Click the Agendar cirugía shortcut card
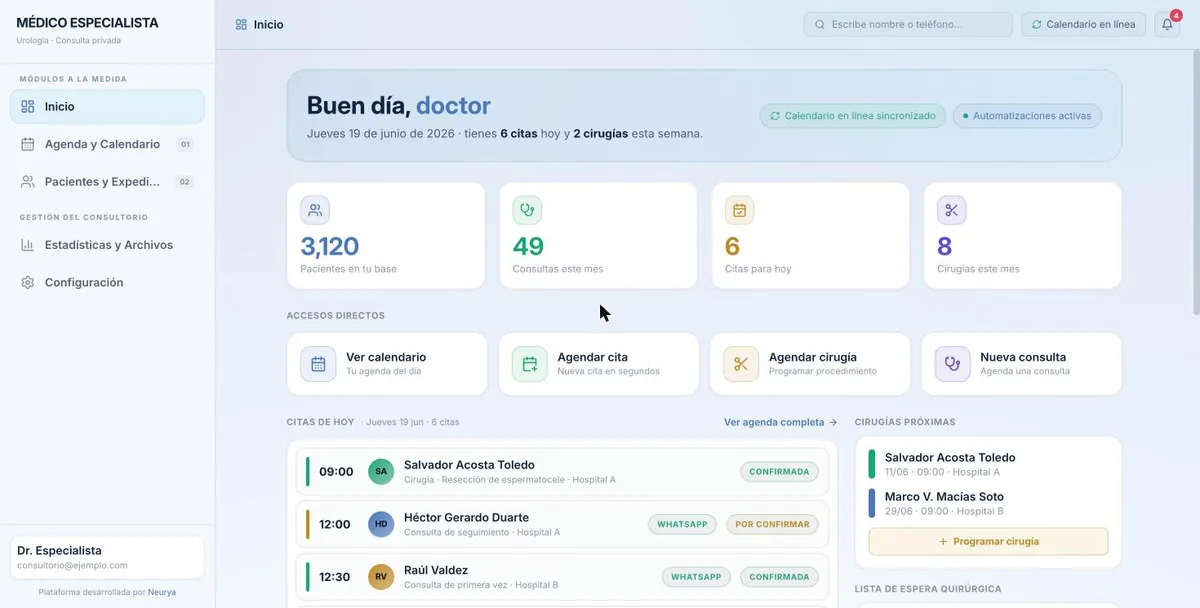 (x=810, y=364)
